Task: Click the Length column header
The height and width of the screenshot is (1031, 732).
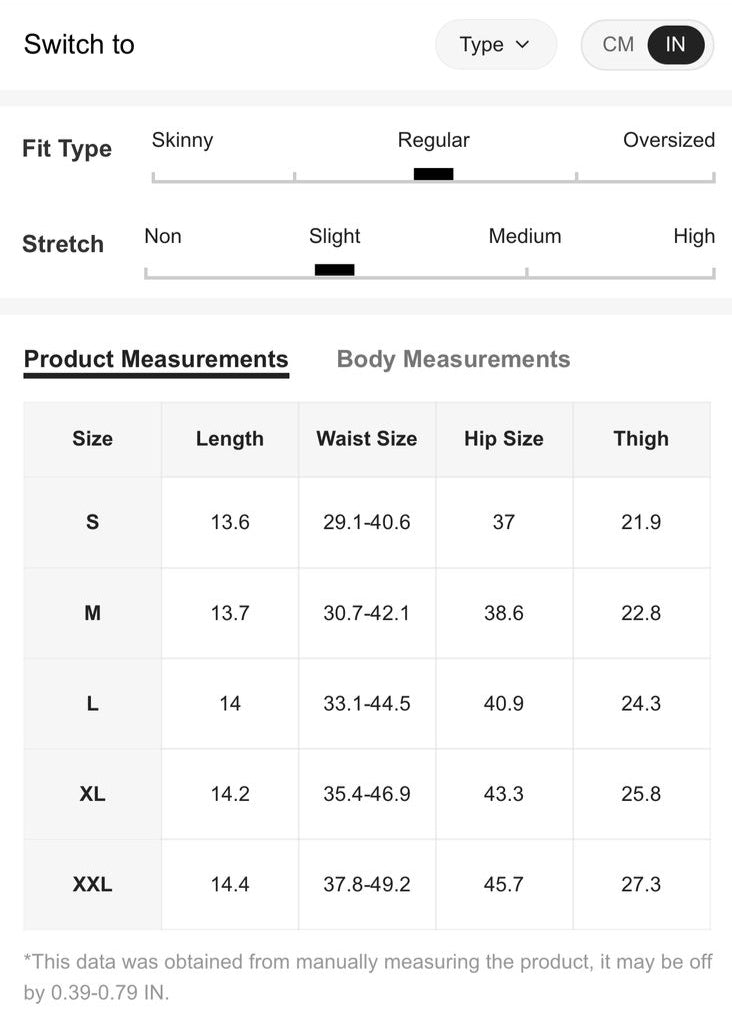Action: tap(230, 439)
